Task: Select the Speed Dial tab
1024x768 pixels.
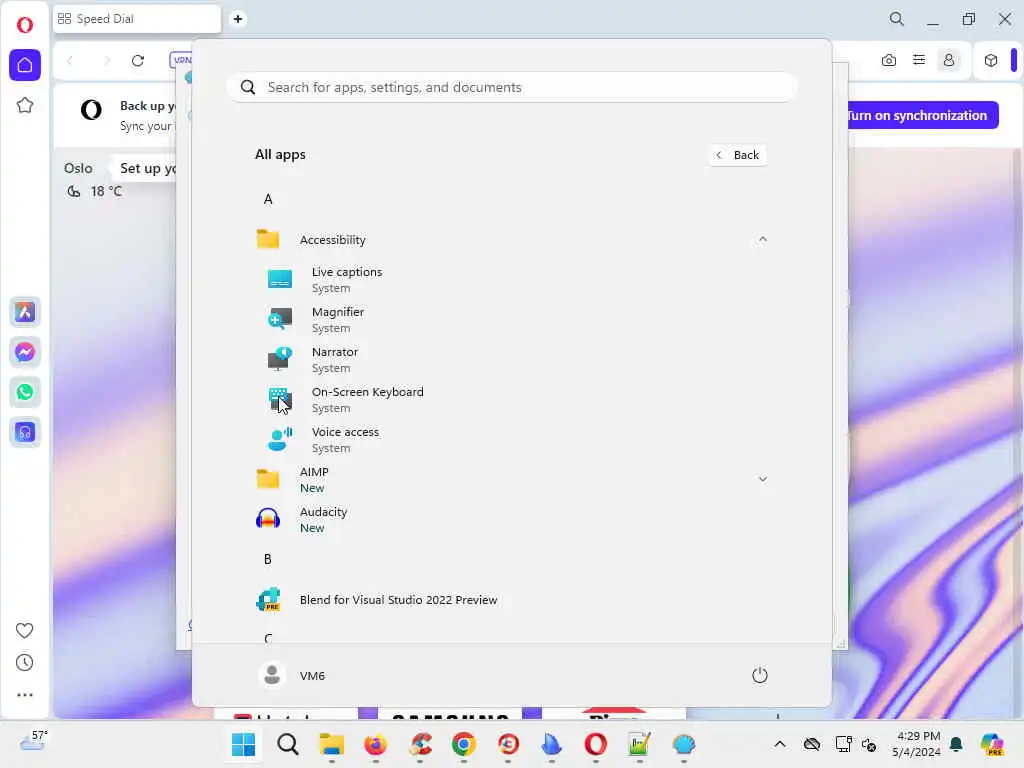Action: click(x=137, y=19)
